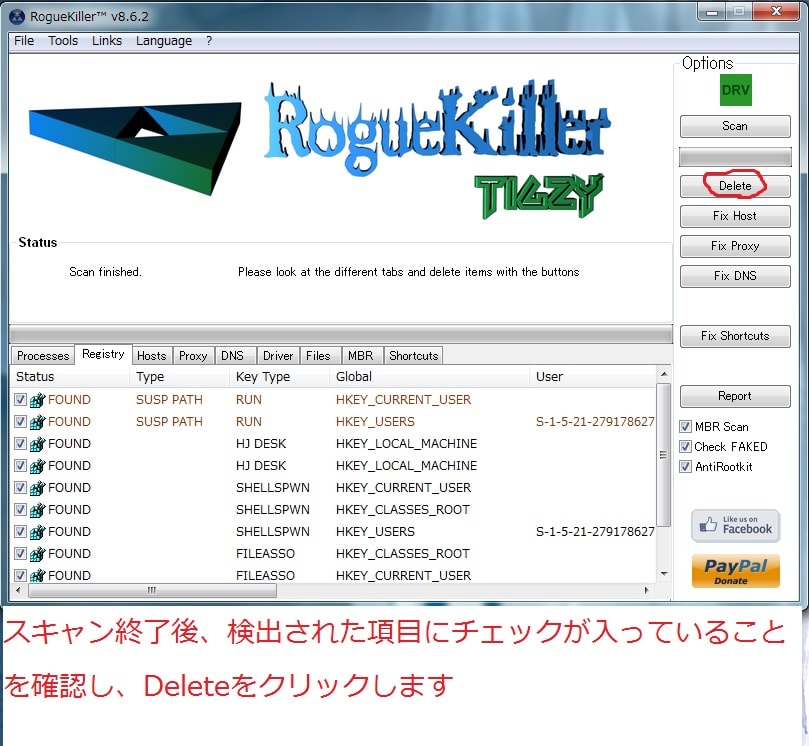This screenshot has width=809, height=746.
Task: Uncheck the HKEY_USERS RUN entry
Action: pyautogui.click(x=20, y=421)
